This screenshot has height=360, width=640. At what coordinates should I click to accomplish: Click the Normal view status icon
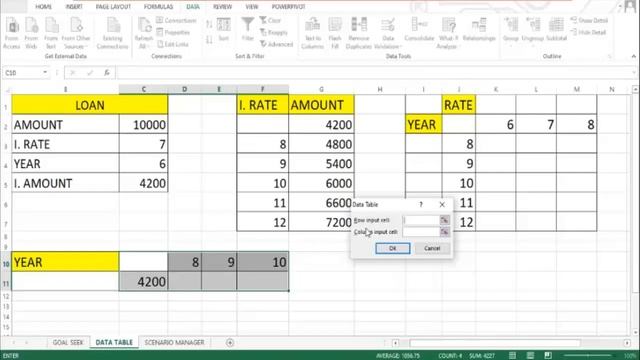tap(512, 356)
